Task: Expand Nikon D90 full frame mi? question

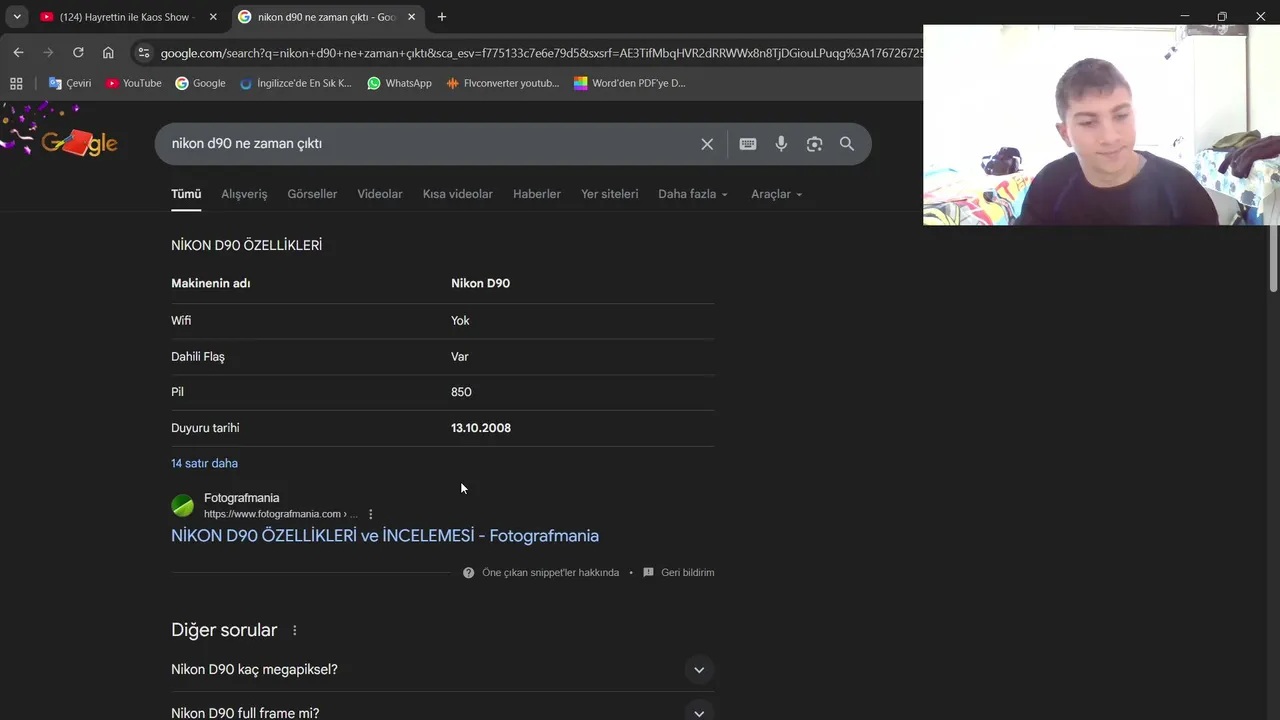Action: (443, 710)
